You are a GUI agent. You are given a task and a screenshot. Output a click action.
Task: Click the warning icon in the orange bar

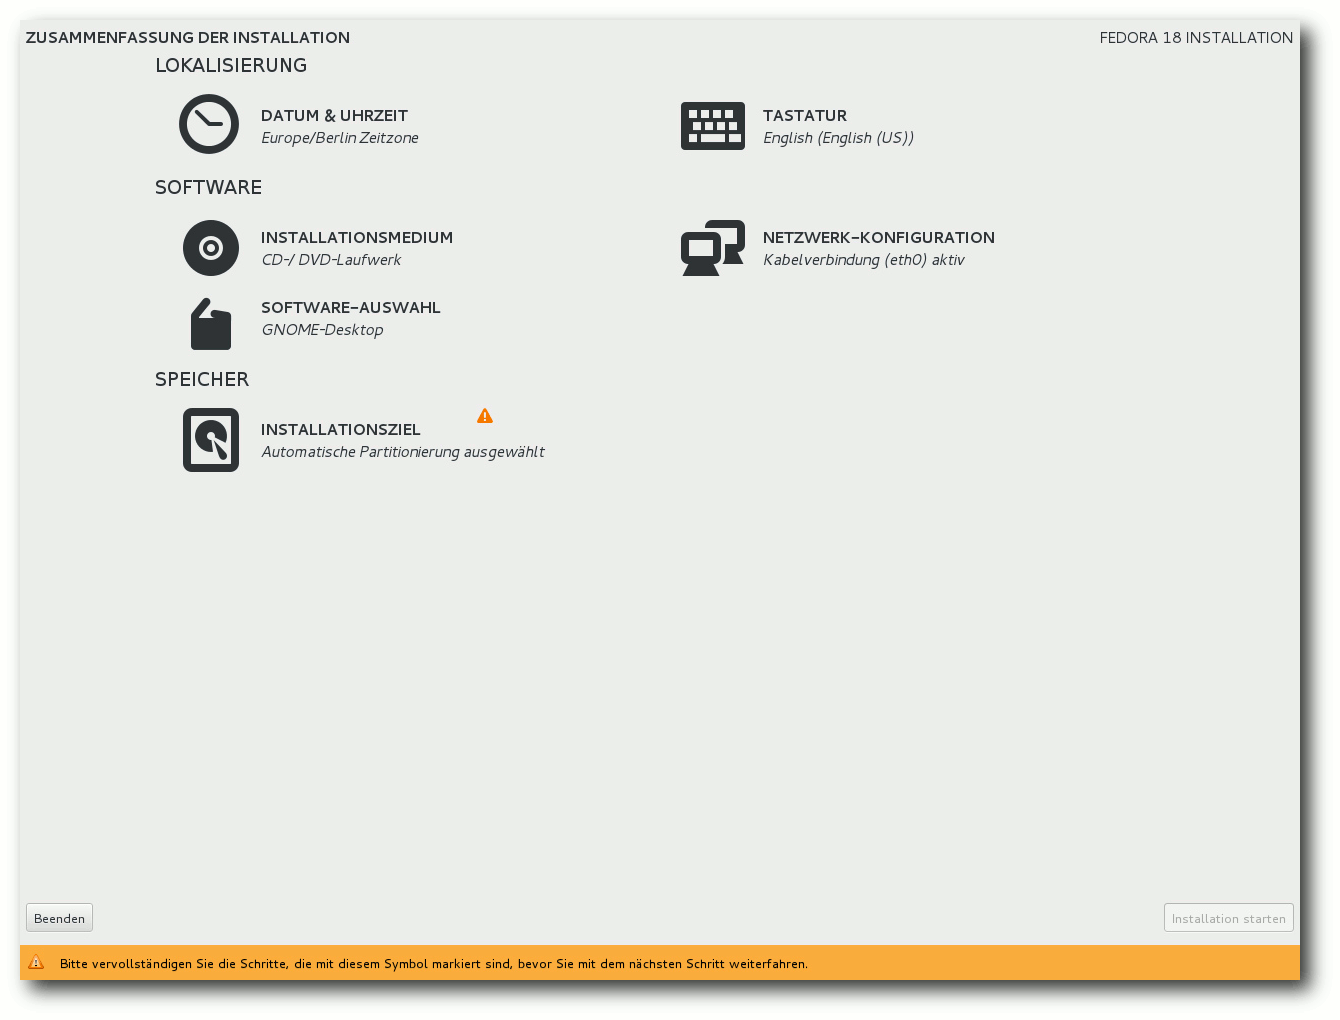coord(36,963)
